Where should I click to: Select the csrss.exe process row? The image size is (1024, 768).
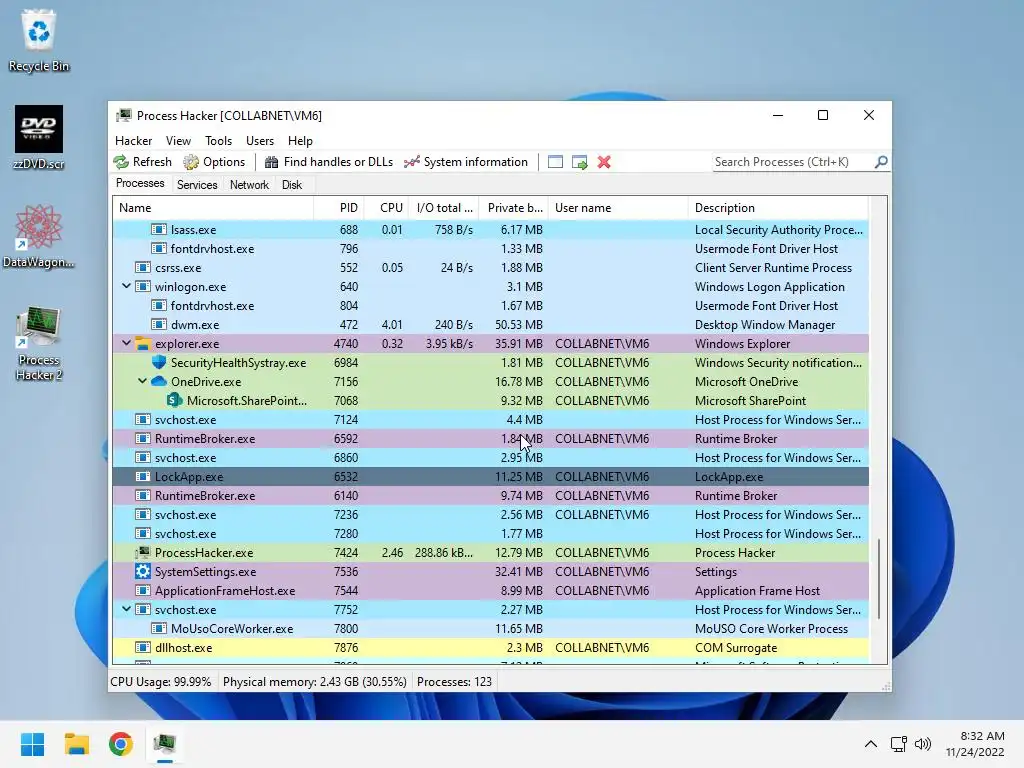point(490,268)
